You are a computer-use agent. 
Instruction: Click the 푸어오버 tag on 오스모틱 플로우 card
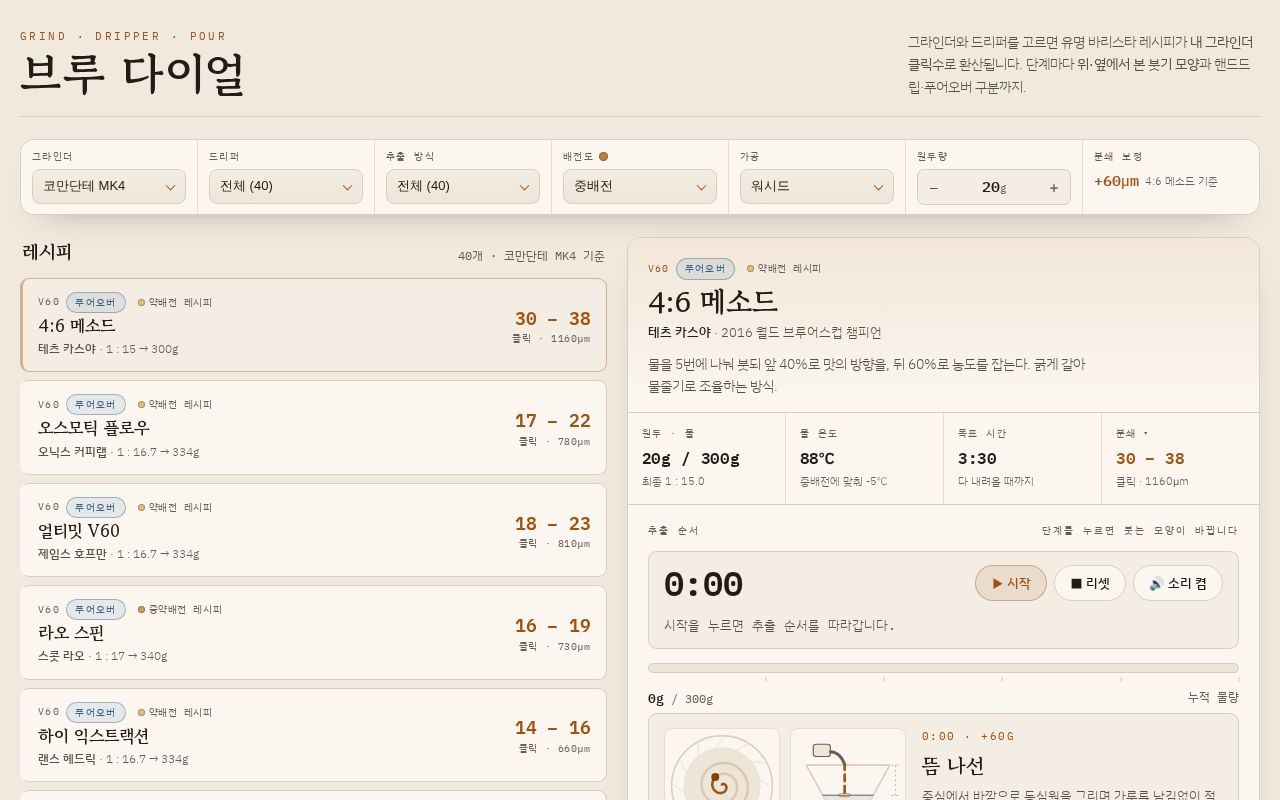coord(96,404)
